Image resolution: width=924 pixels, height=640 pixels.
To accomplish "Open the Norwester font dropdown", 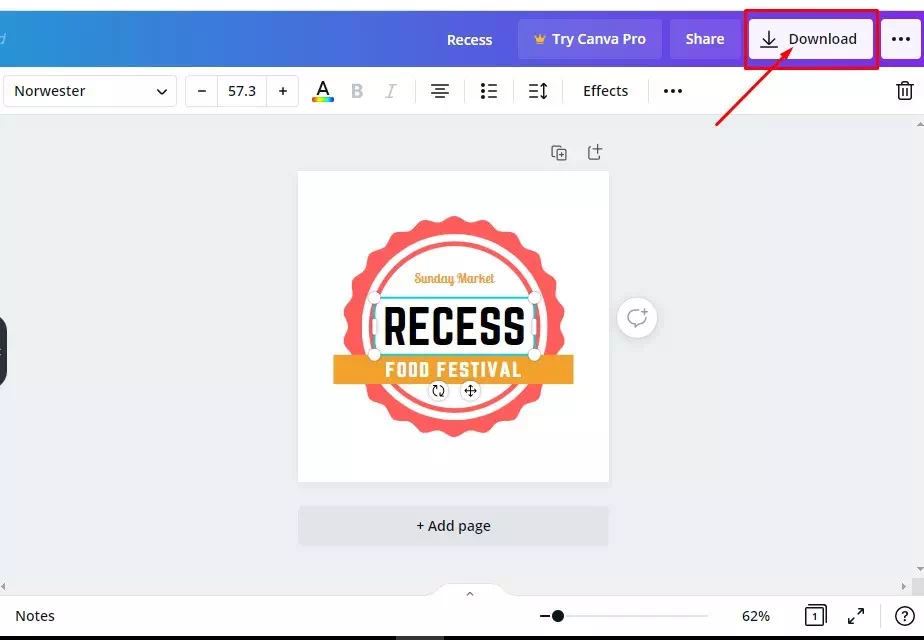I will point(90,91).
